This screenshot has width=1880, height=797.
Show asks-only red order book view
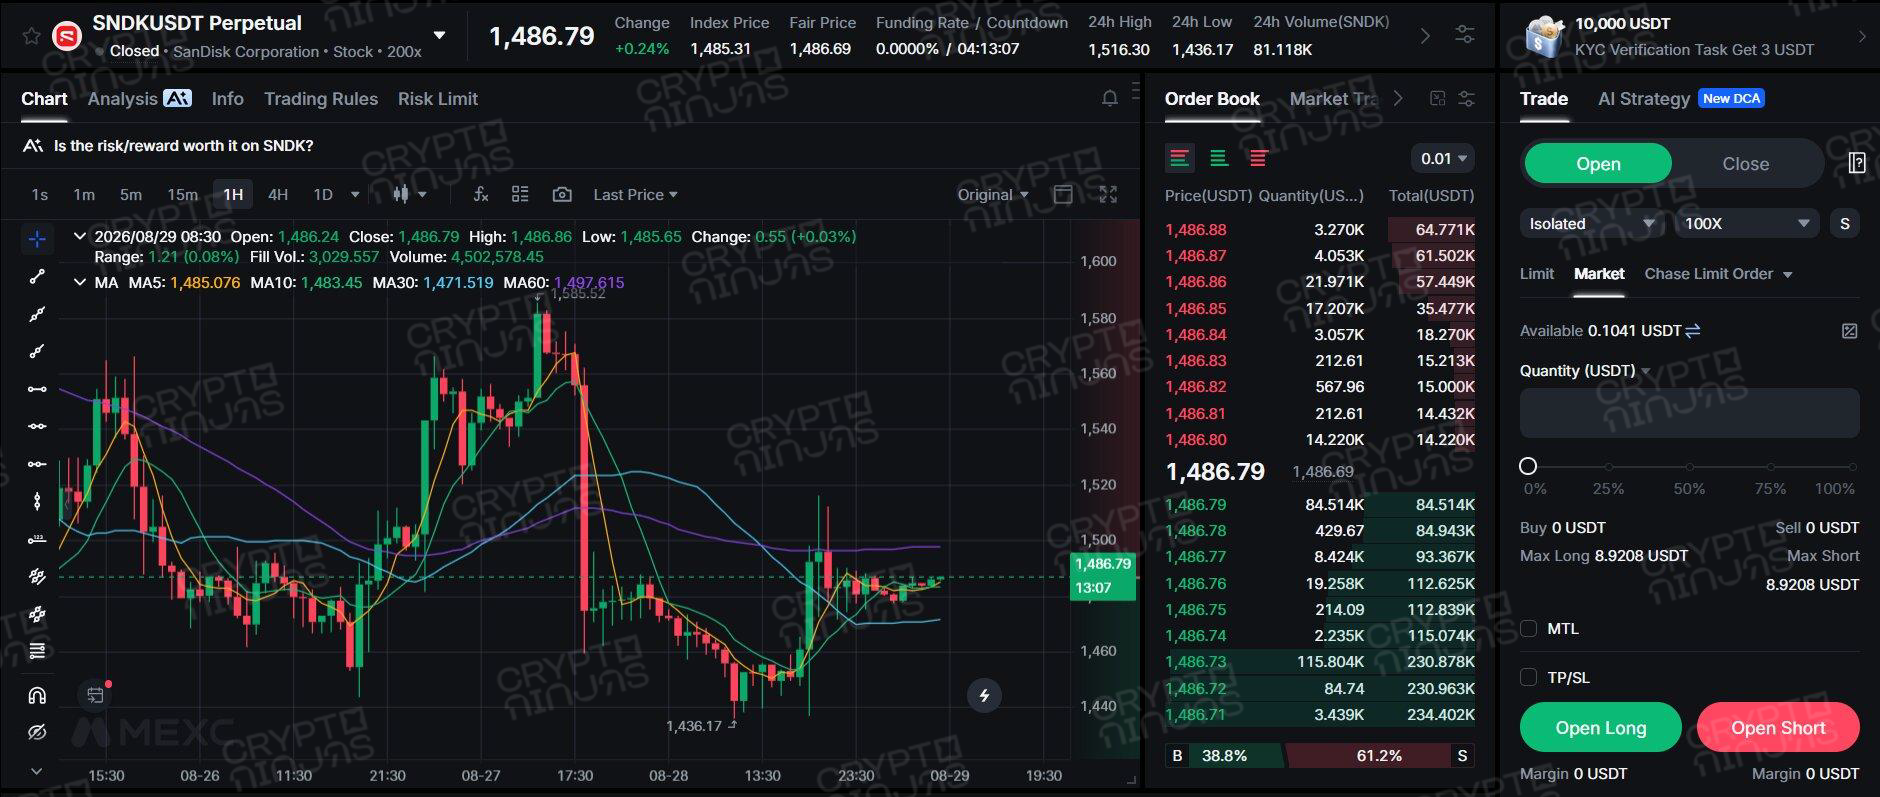click(x=1259, y=158)
